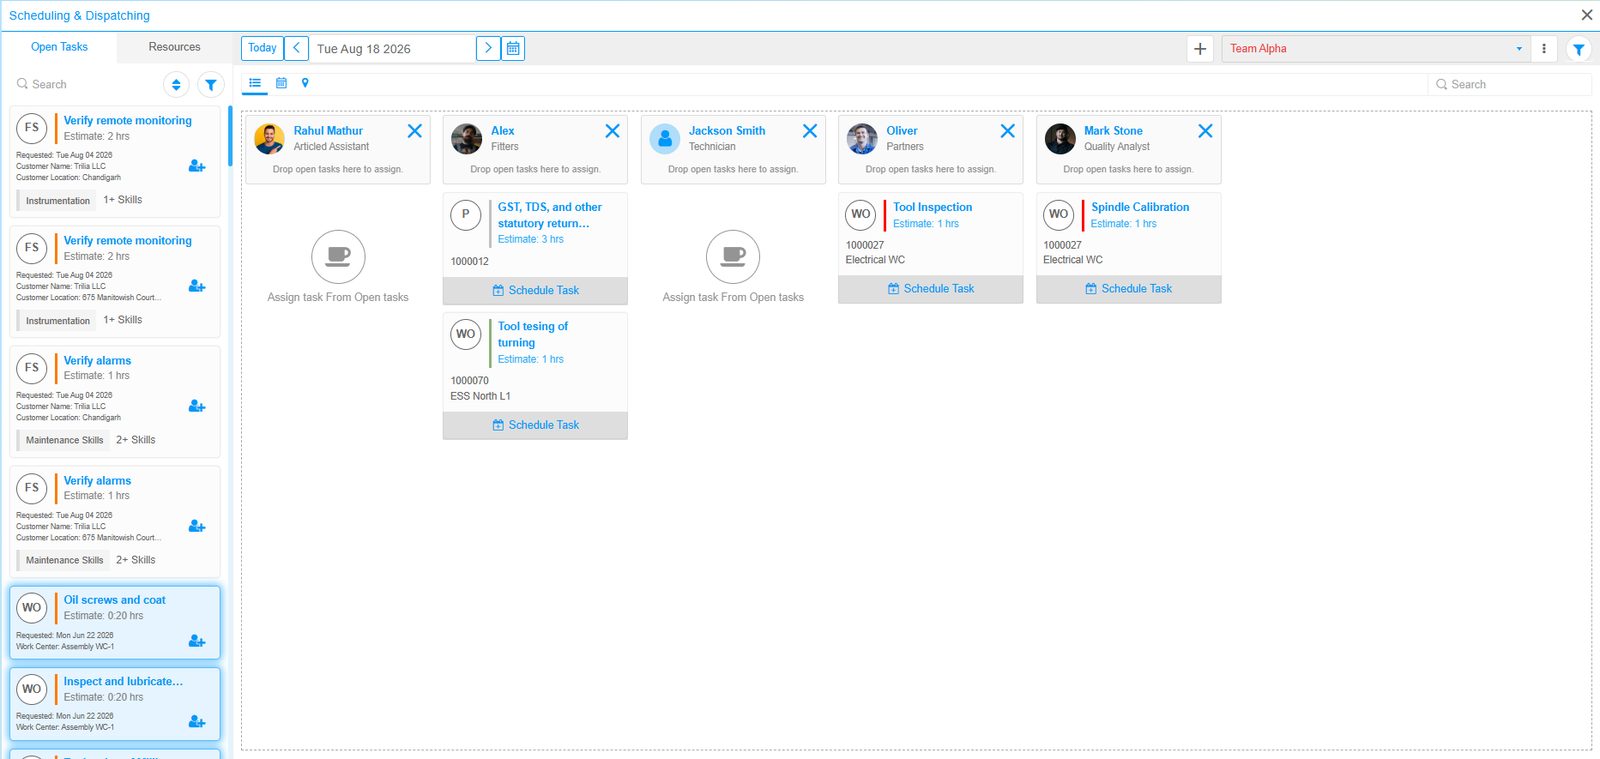Schedule the Tool Inspection task
The image size is (1600, 759).
click(931, 289)
